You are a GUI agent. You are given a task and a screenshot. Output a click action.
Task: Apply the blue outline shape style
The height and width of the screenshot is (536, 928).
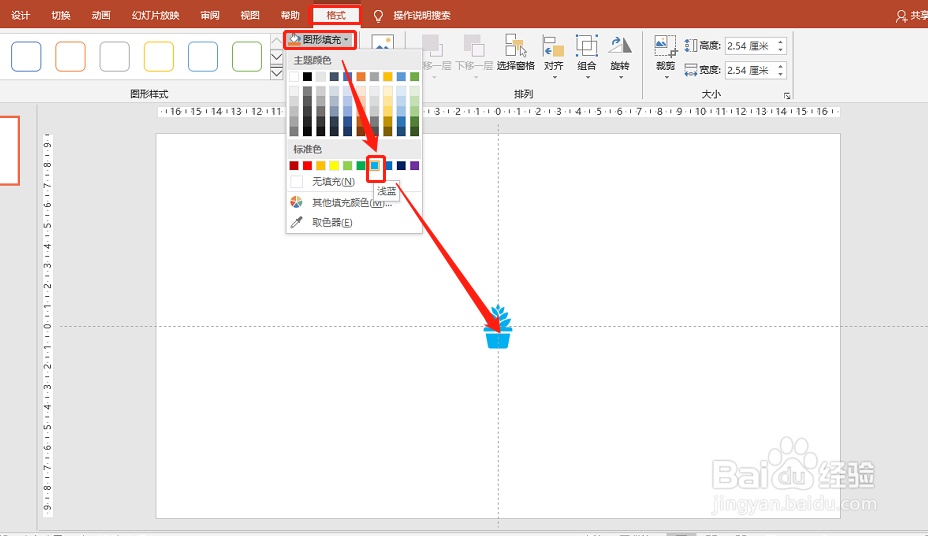click(26, 56)
